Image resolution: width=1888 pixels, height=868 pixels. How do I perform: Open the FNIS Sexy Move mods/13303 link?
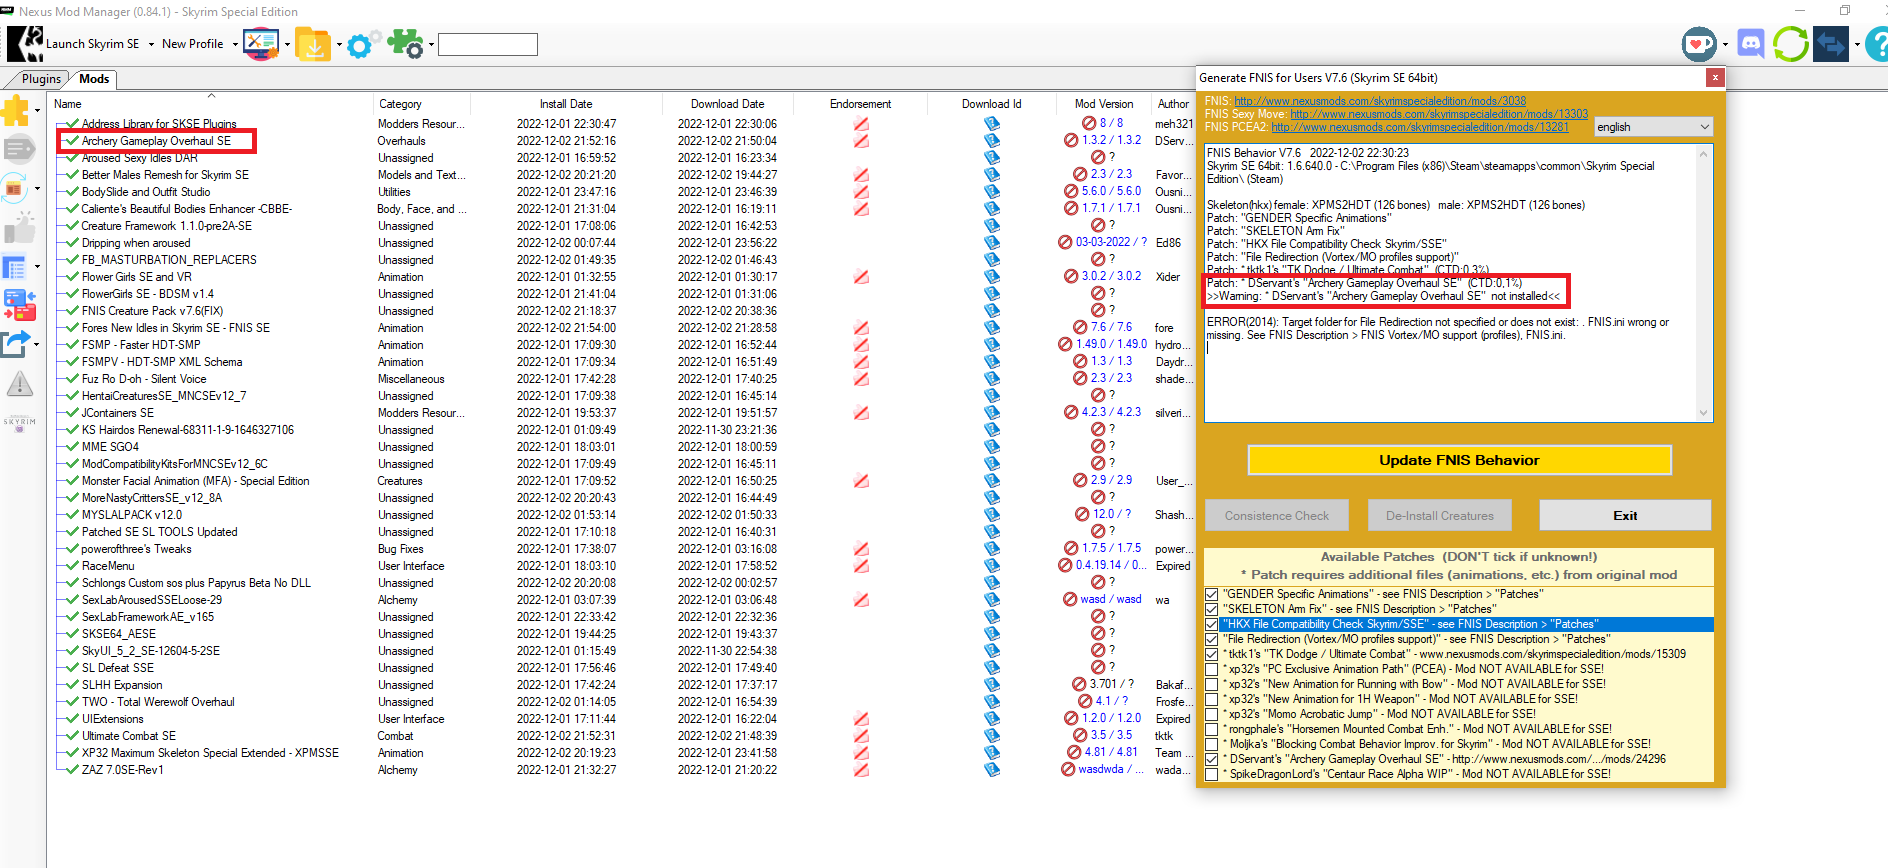[x=1439, y=114]
